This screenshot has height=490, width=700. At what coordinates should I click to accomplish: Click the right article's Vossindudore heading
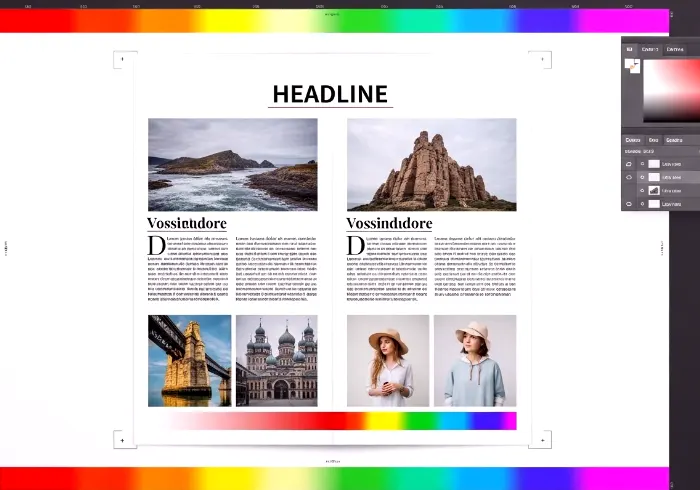point(389,223)
